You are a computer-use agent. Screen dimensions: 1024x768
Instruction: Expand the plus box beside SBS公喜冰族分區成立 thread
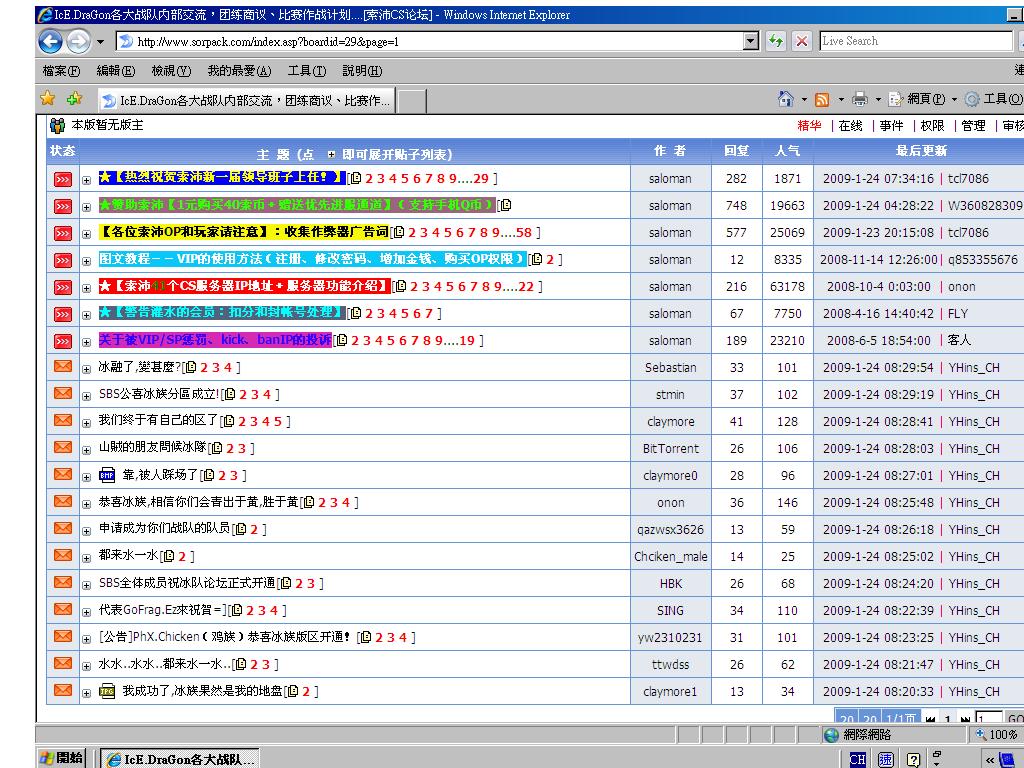pyautogui.click(x=85, y=395)
